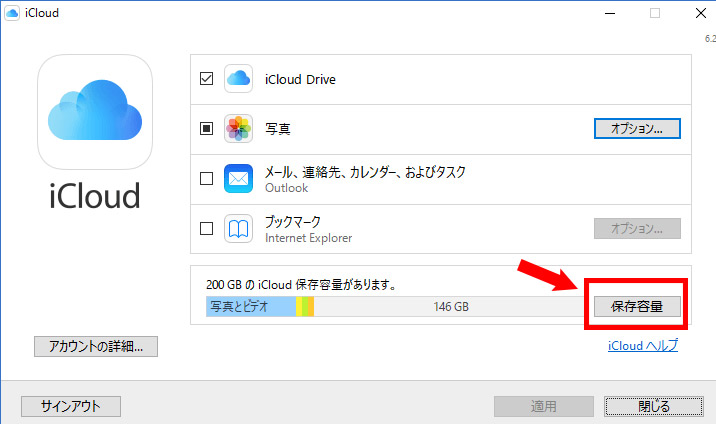Open the iCloud ヘルプ link

(643, 345)
